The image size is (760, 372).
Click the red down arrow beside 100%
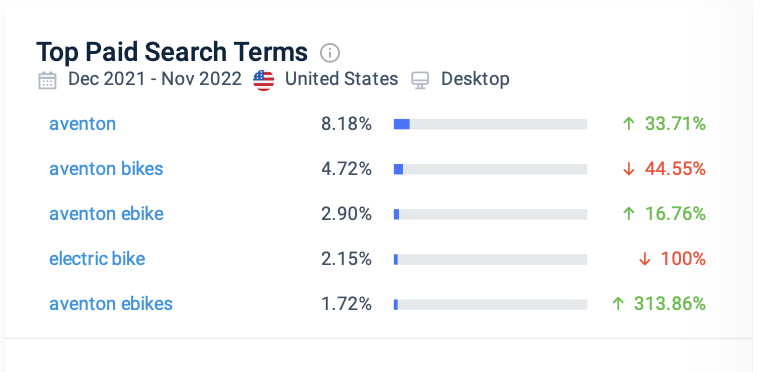pyautogui.click(x=644, y=259)
